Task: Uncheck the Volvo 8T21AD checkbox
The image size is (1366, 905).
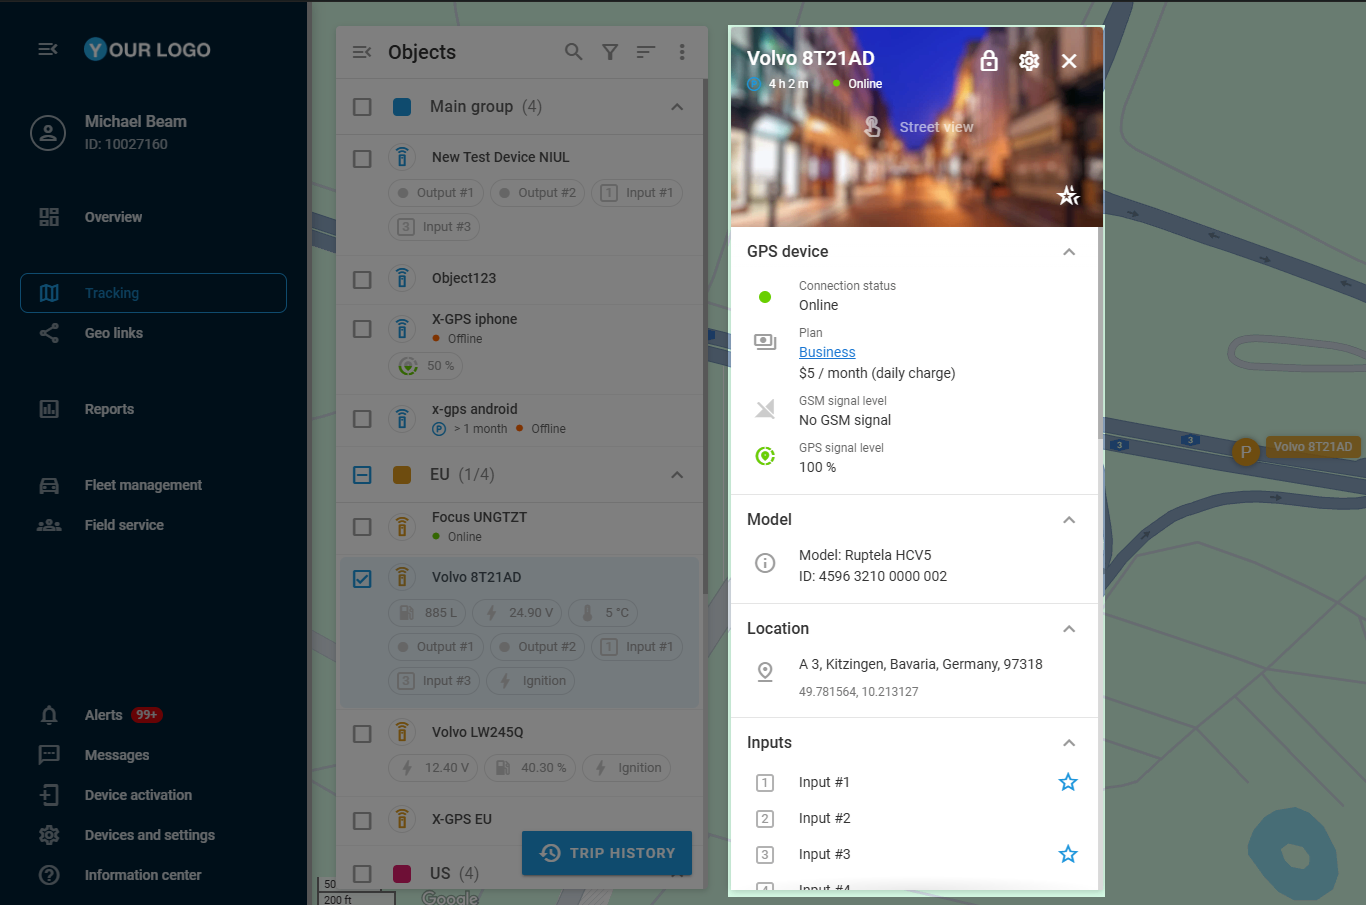Action: (x=362, y=578)
